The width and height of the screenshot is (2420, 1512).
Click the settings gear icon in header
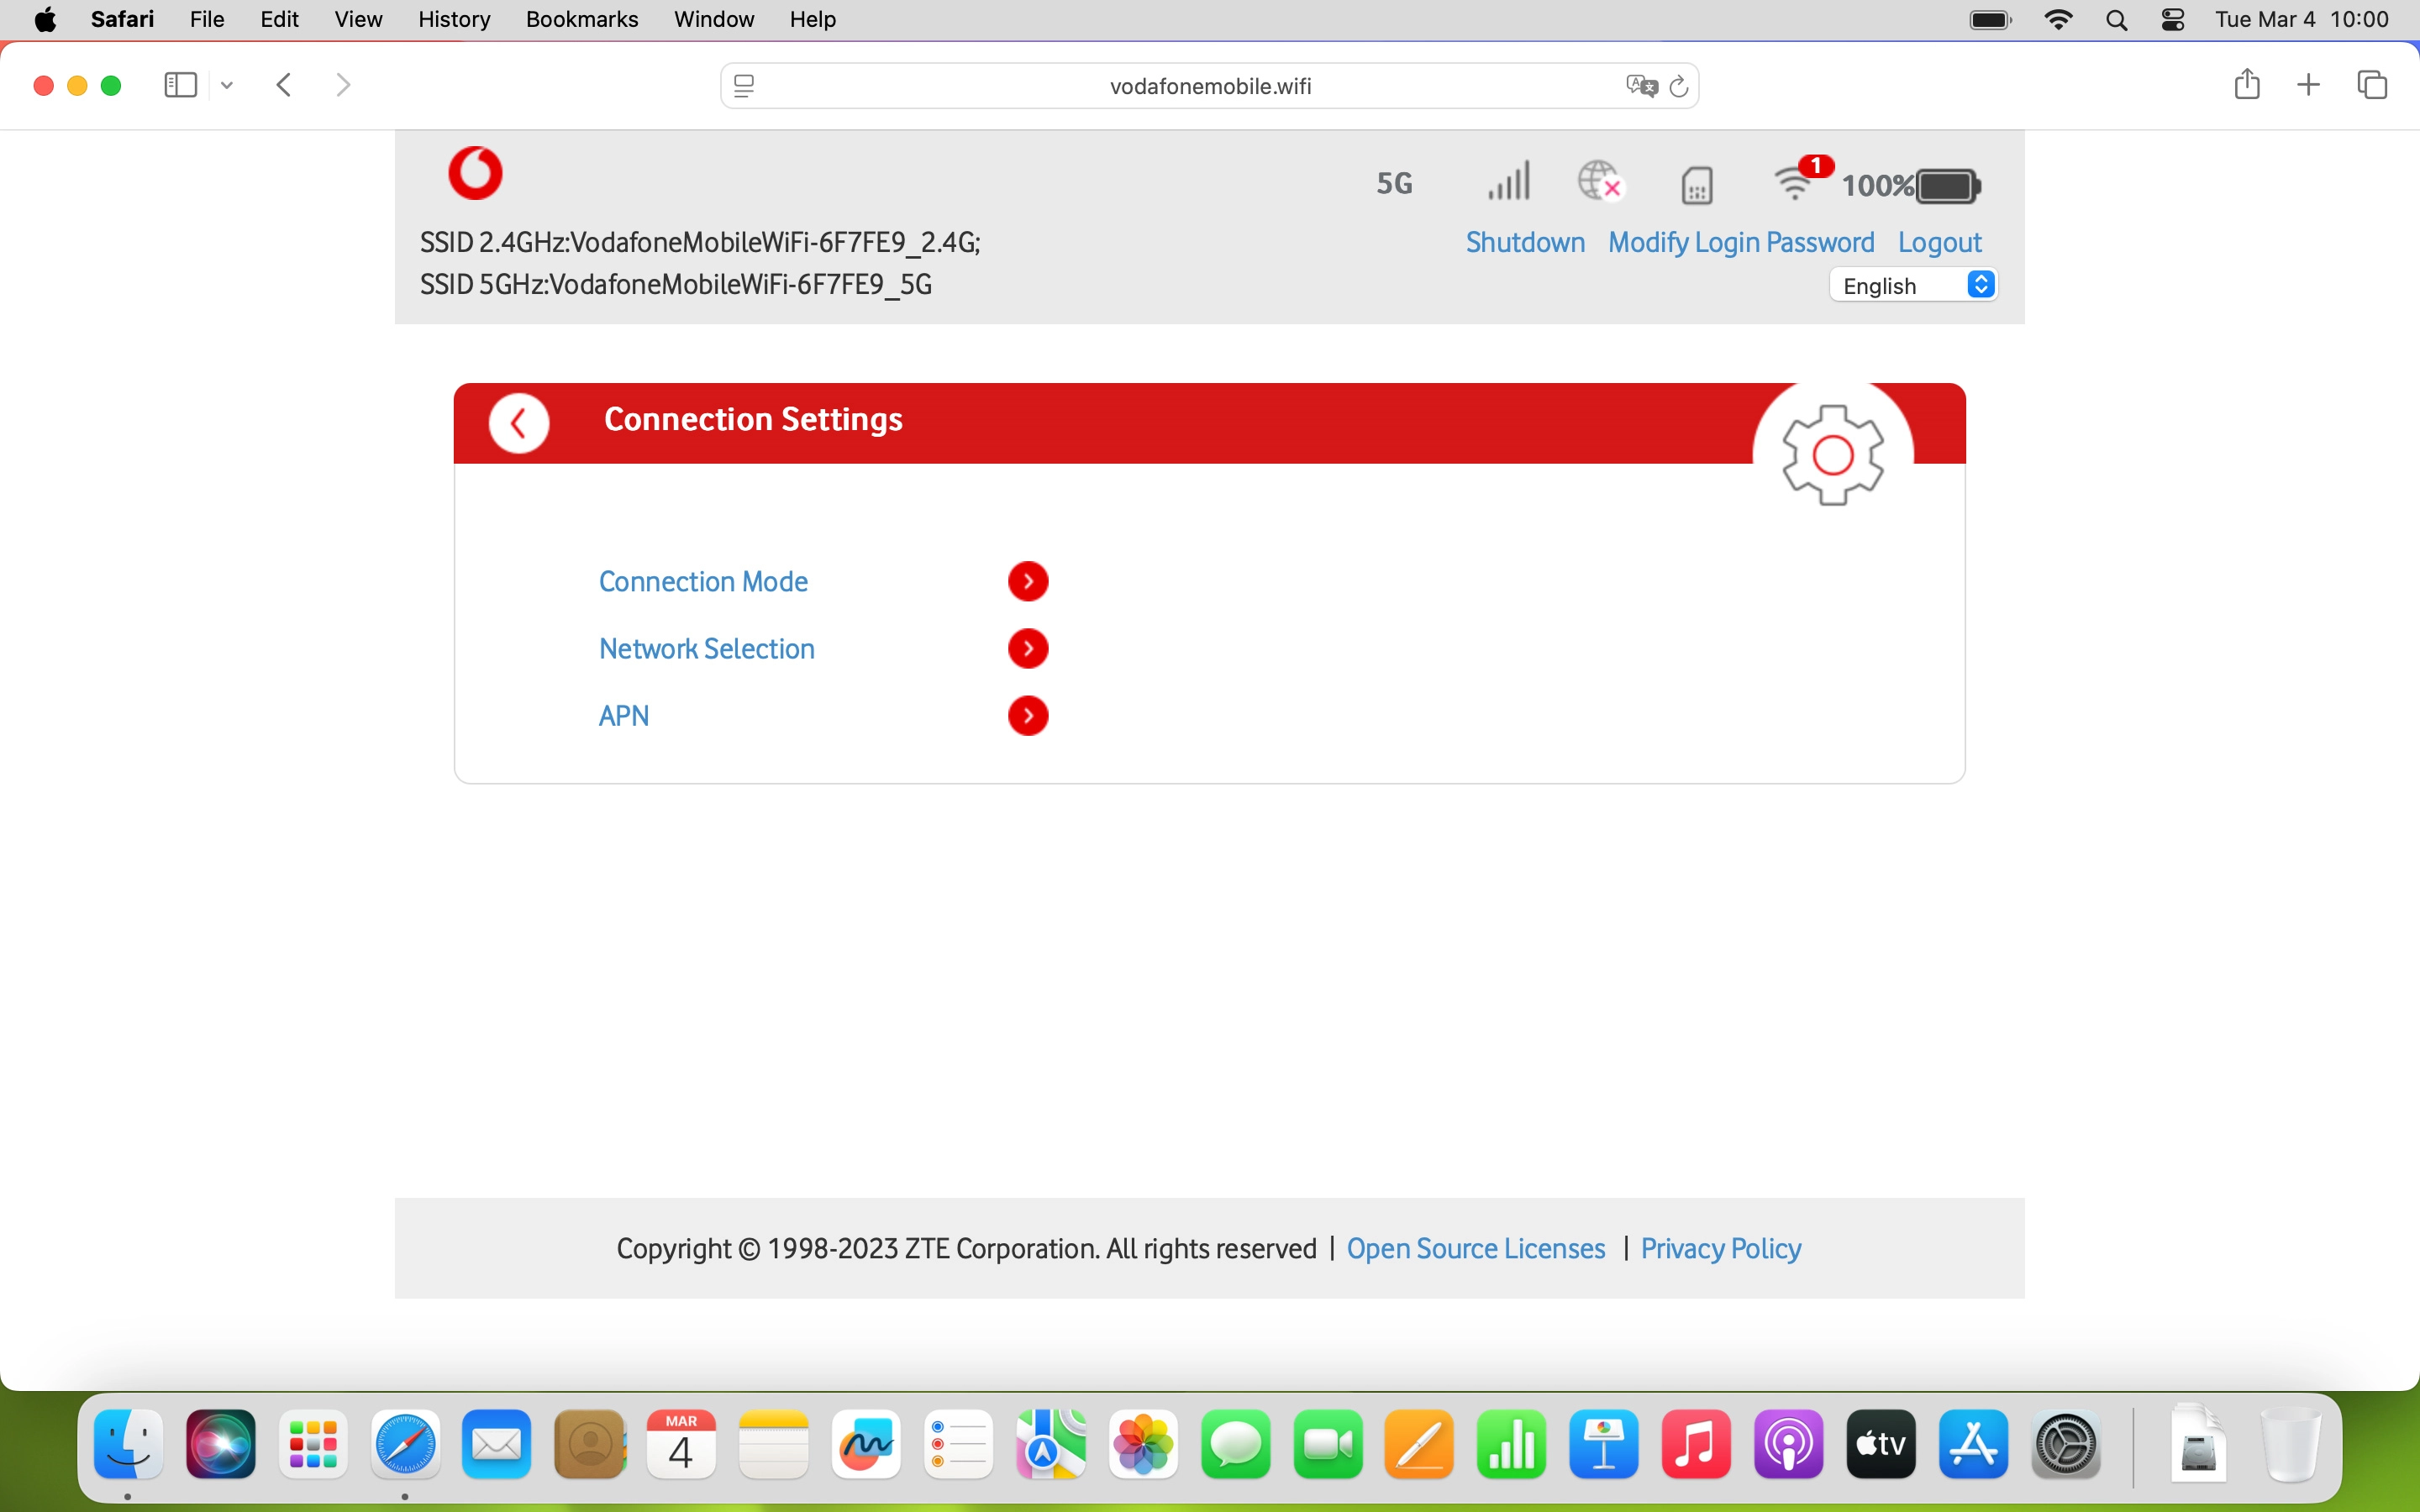1832,455
